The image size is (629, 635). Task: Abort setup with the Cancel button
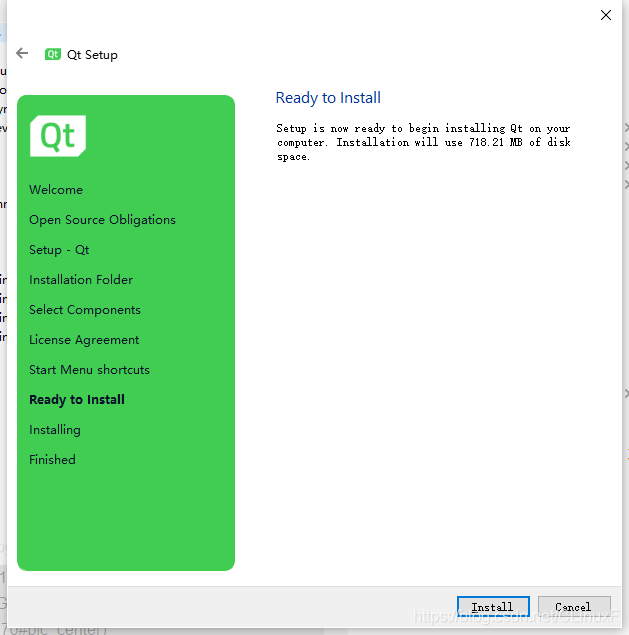click(574, 606)
